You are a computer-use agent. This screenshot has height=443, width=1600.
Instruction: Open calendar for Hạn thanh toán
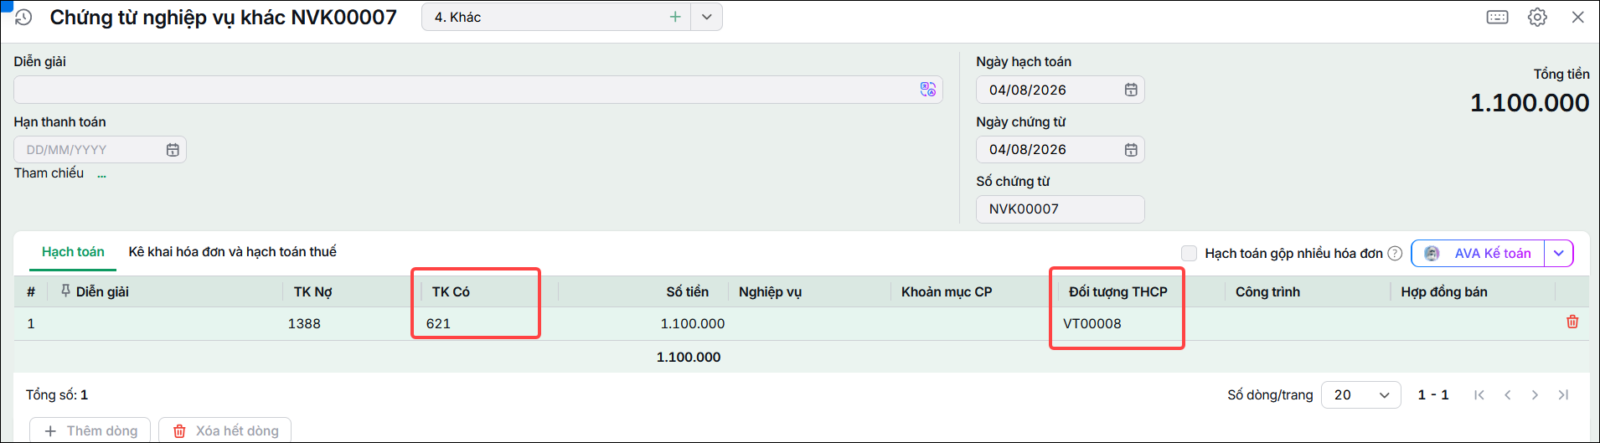coord(172,150)
